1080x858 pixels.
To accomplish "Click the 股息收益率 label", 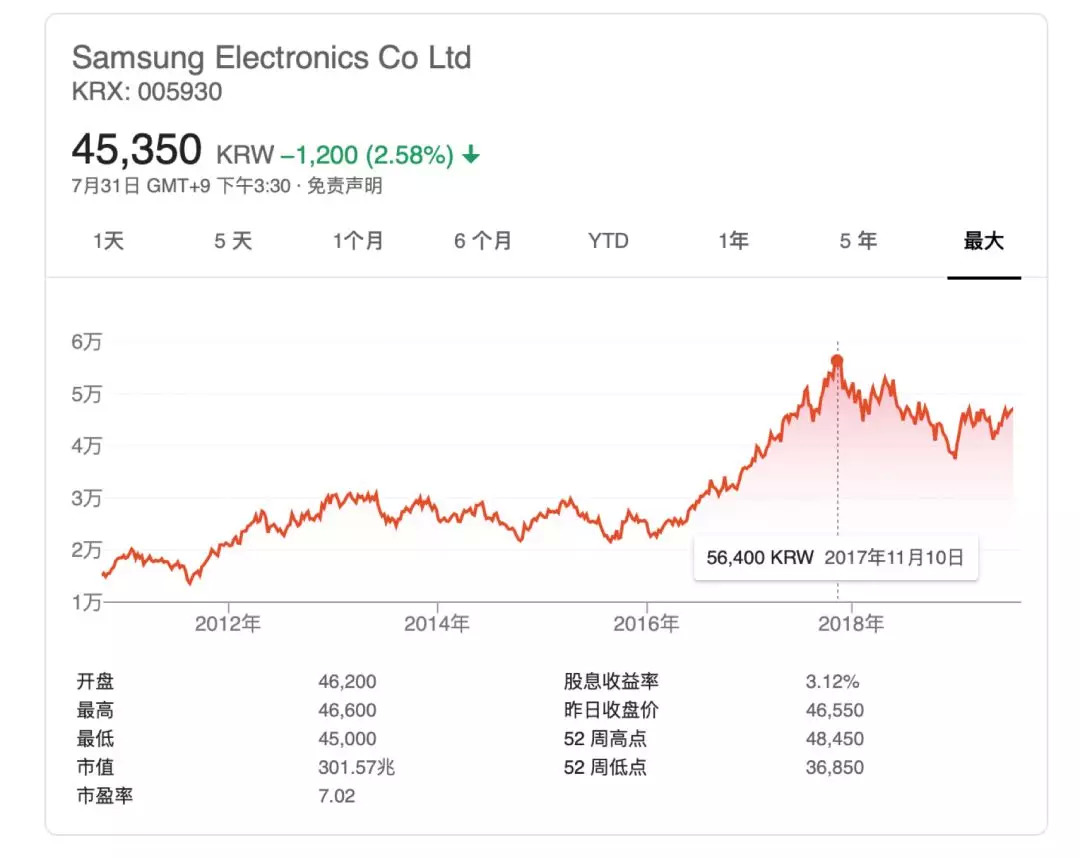I will click(611, 682).
